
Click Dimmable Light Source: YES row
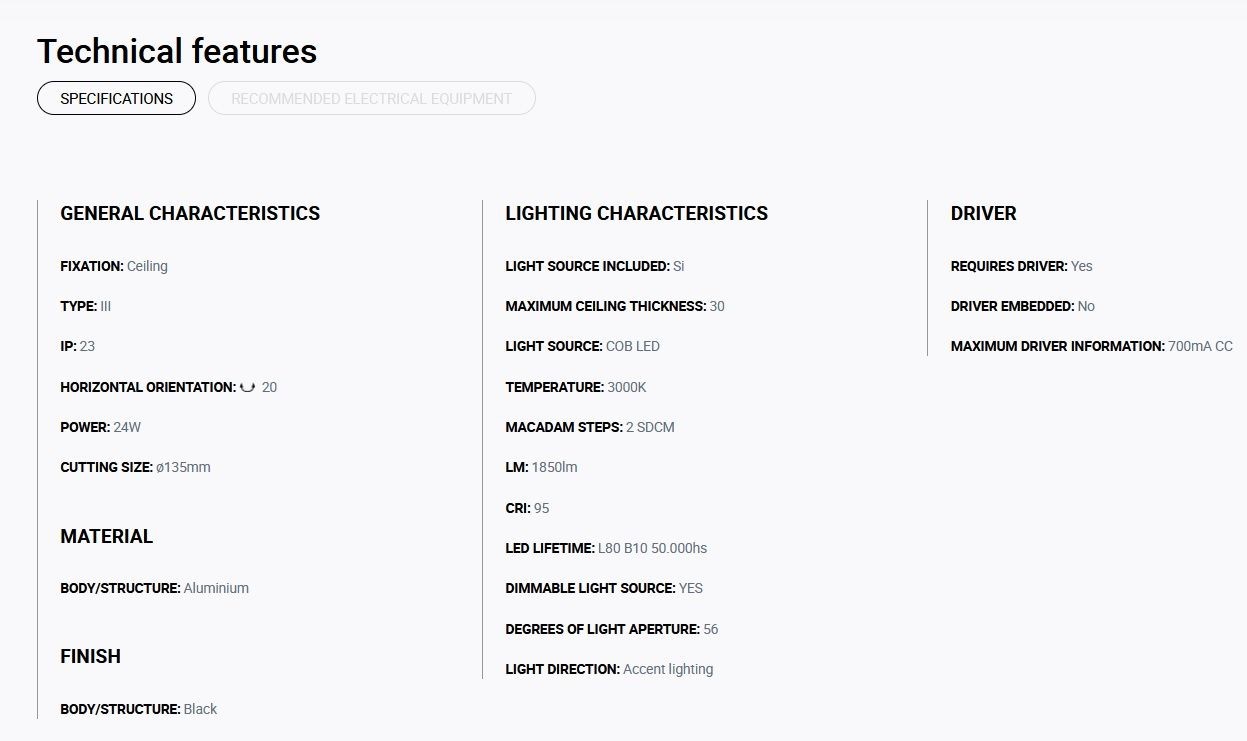pos(604,588)
